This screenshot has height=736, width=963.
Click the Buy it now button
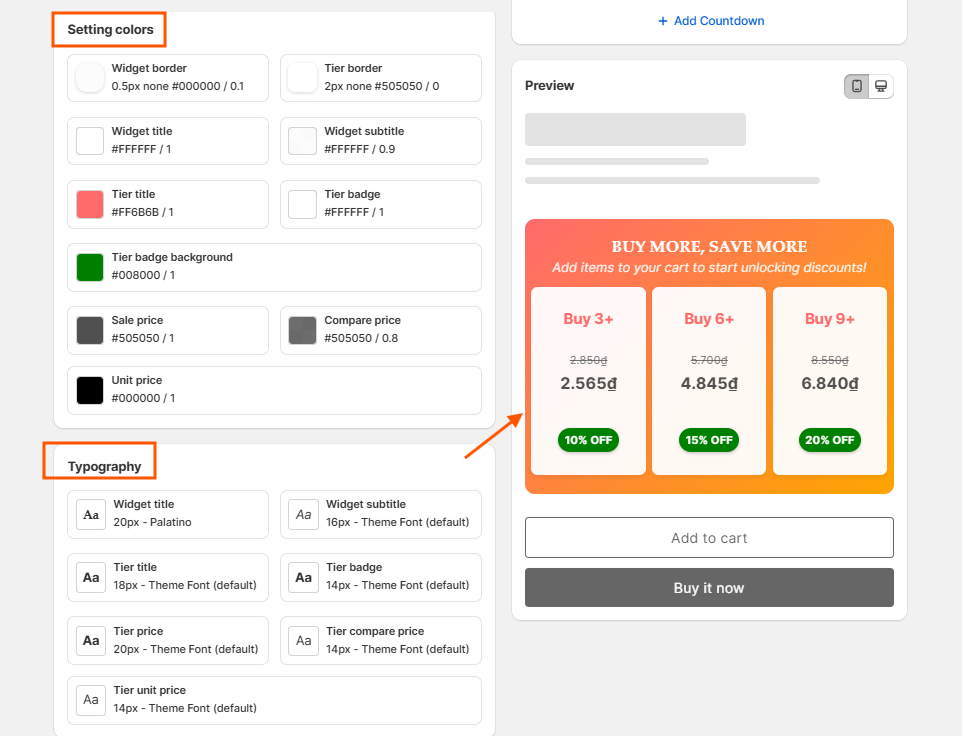point(709,587)
